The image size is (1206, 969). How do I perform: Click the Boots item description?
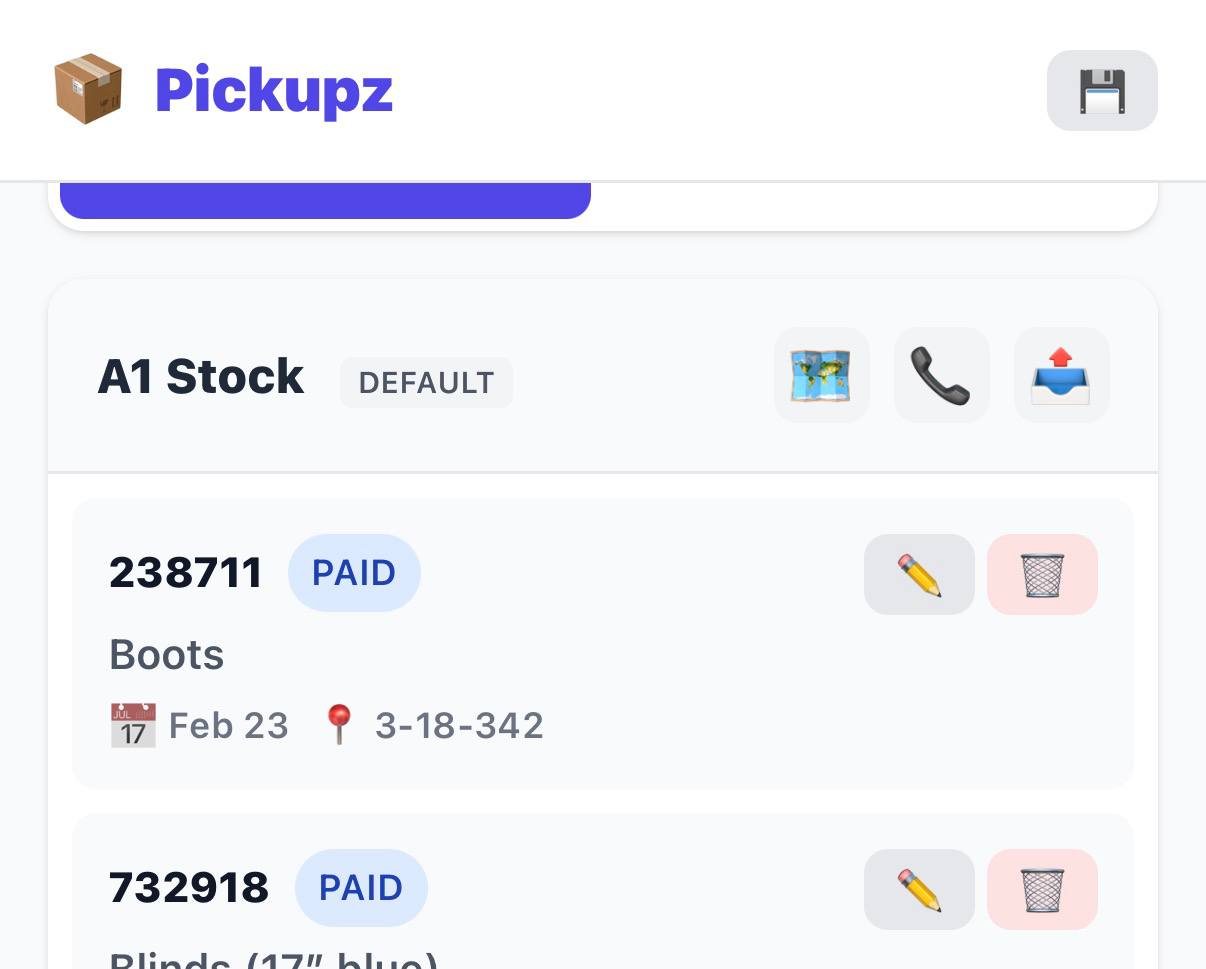[x=166, y=654]
